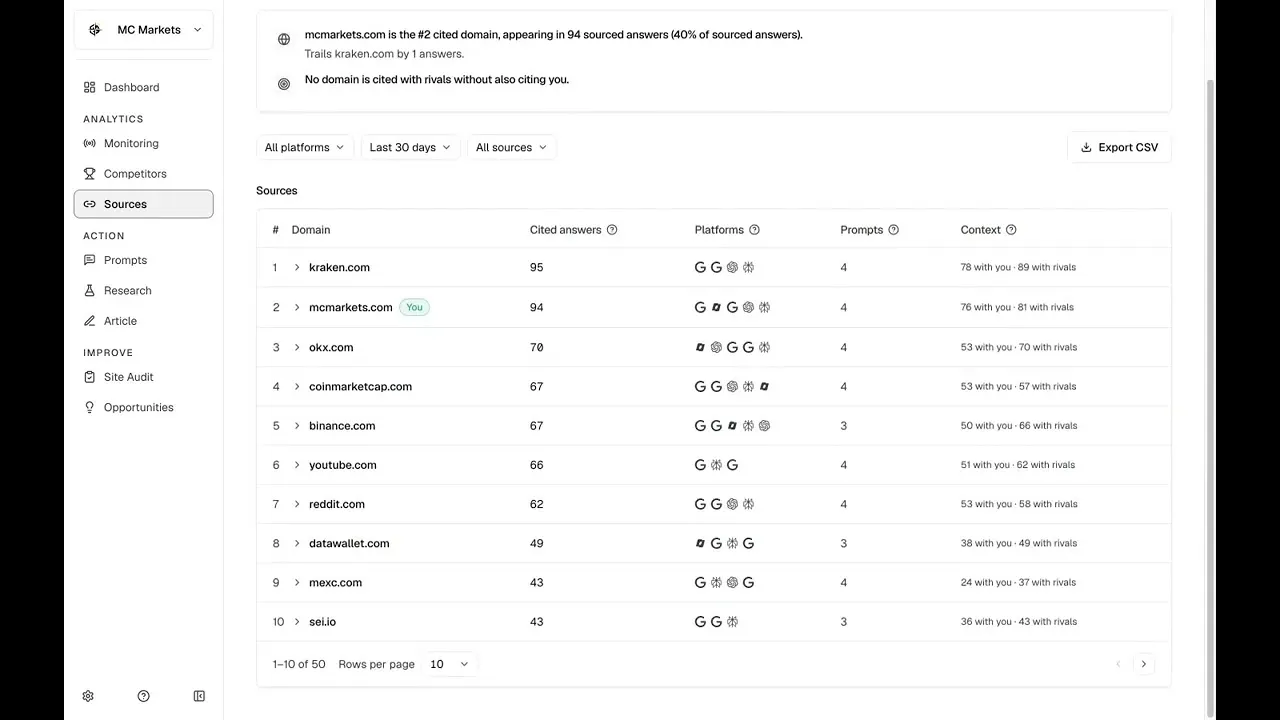Open the Last 30 days date filter
1280x720 pixels.
pos(410,148)
